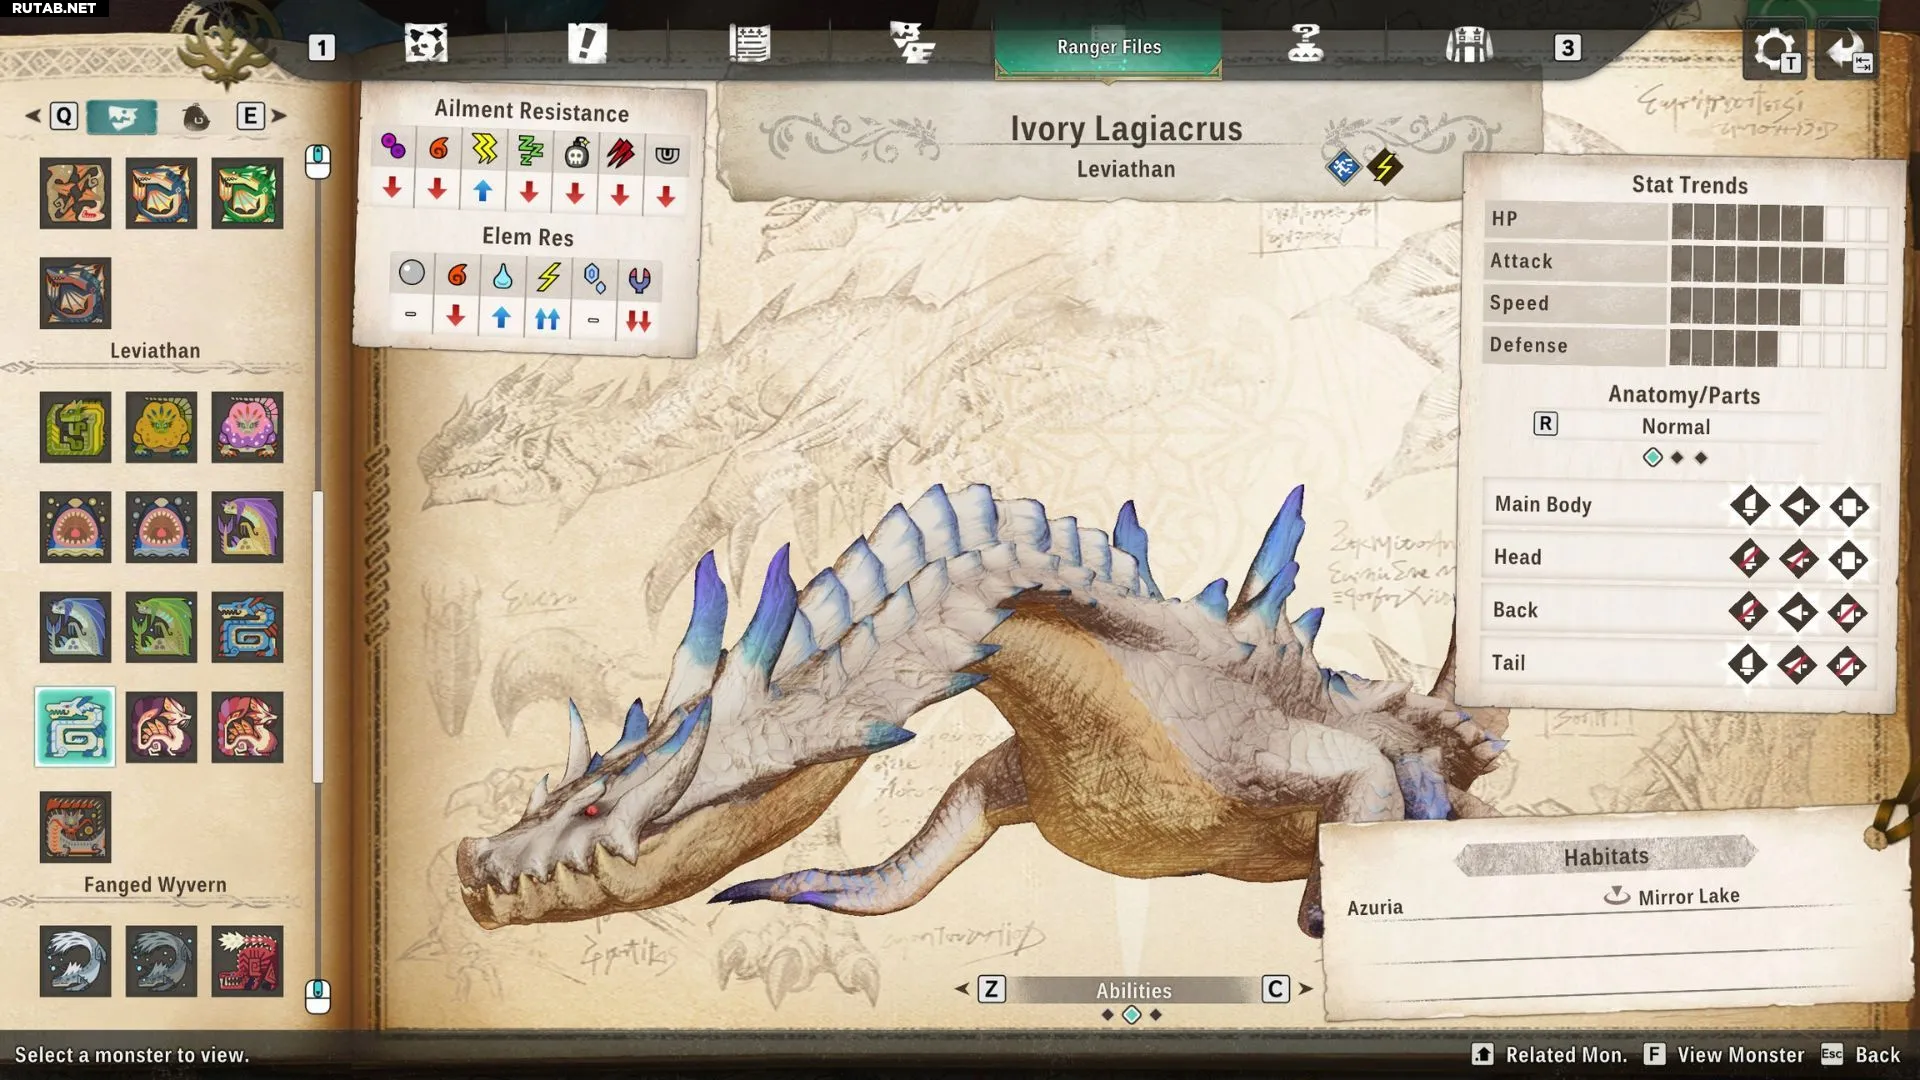This screenshot has width=1920, height=1080.
Task: Open the settings gear icon
Action: coord(1774,50)
